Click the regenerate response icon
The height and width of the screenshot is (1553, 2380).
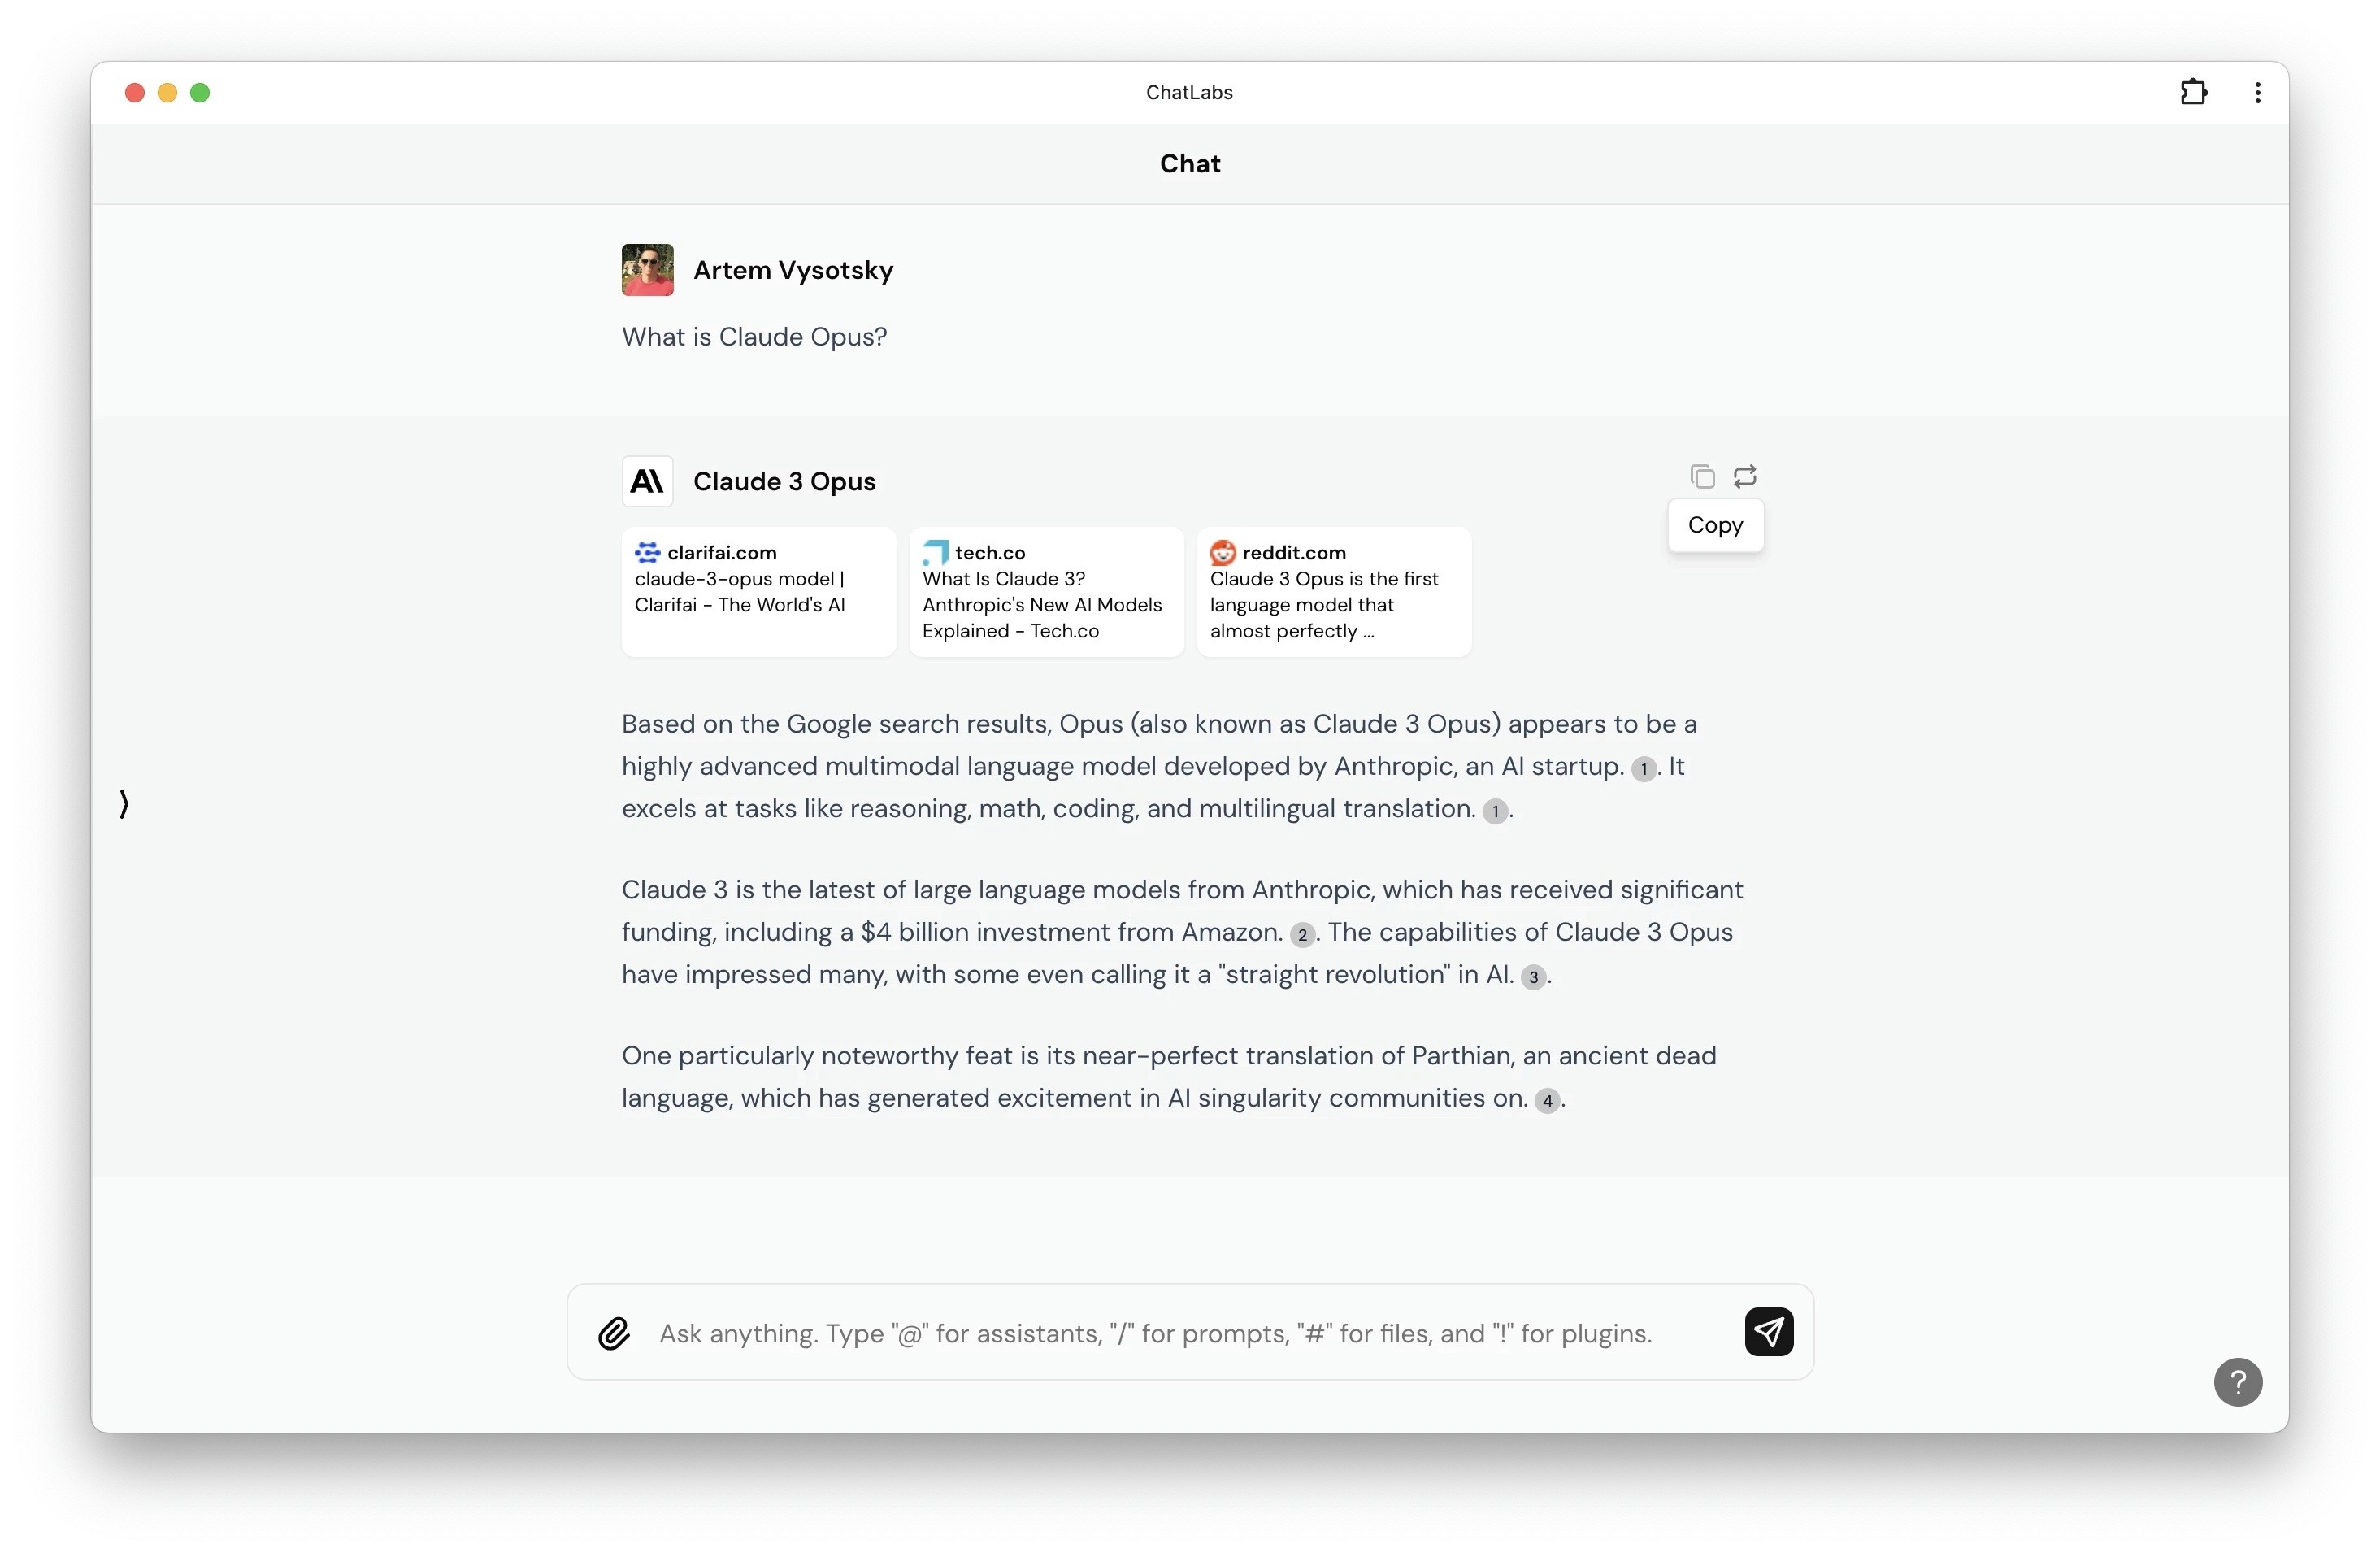(1745, 474)
